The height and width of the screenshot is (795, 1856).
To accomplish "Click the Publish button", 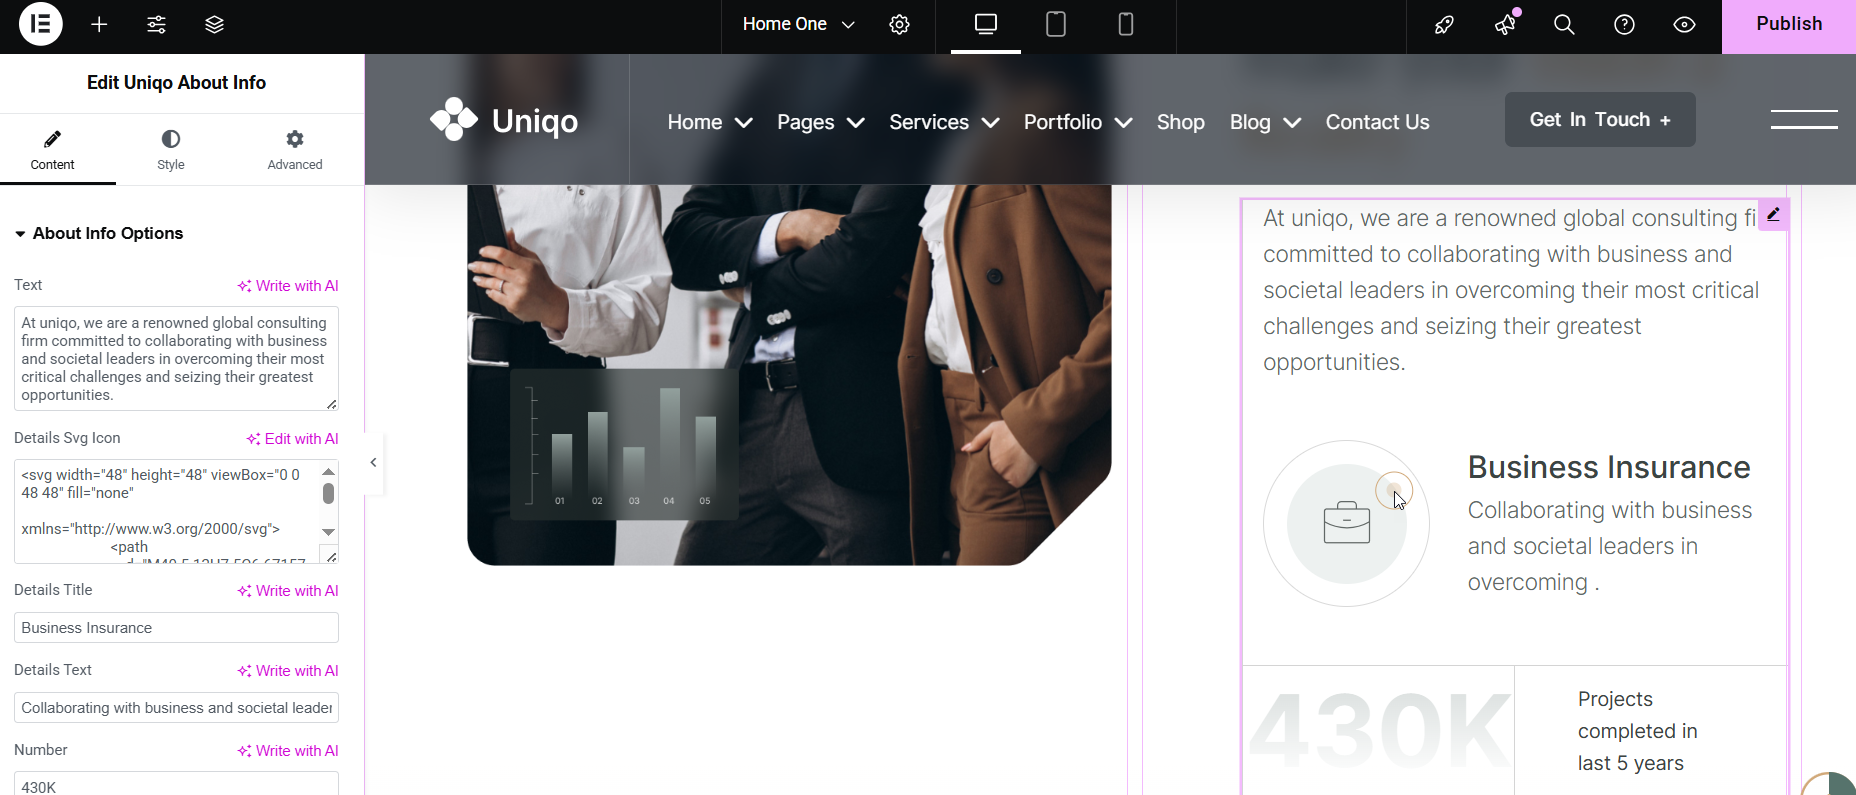I will (1788, 25).
